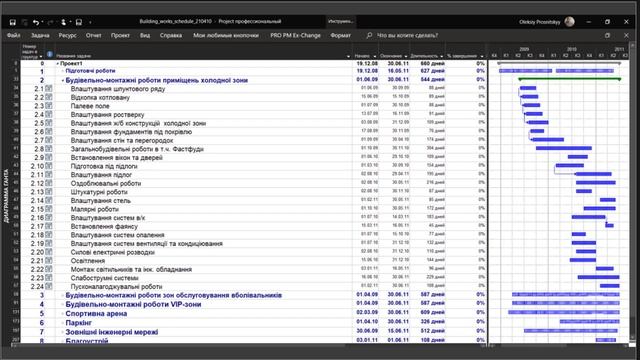Image resolution: width=640 pixels, height=360 pixels.
Task: Open the undo history dropdown arrow
Action: [42, 22]
